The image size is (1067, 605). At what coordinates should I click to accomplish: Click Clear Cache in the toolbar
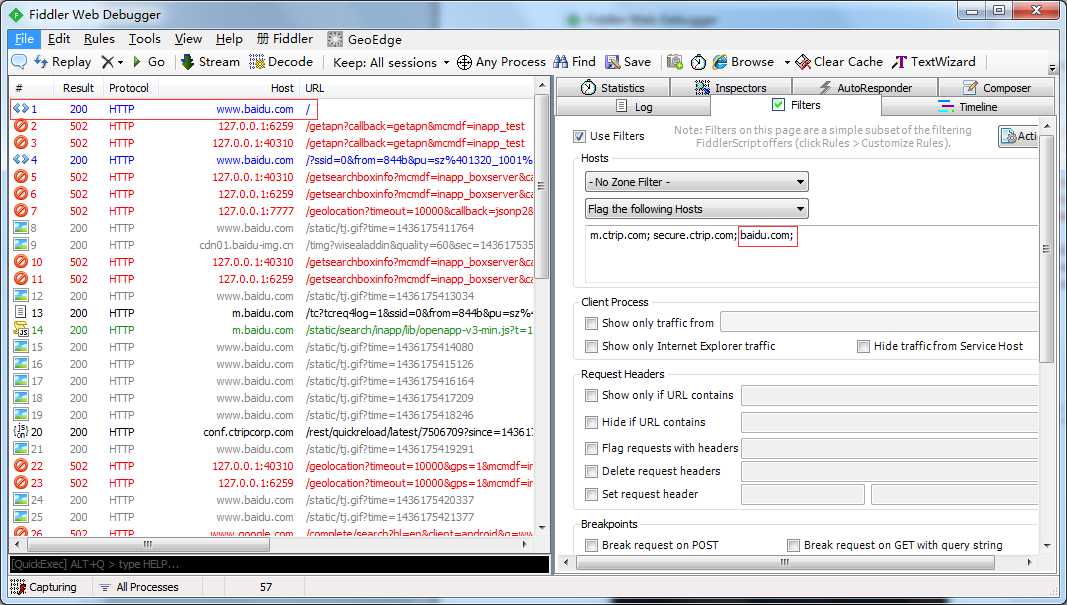839,62
